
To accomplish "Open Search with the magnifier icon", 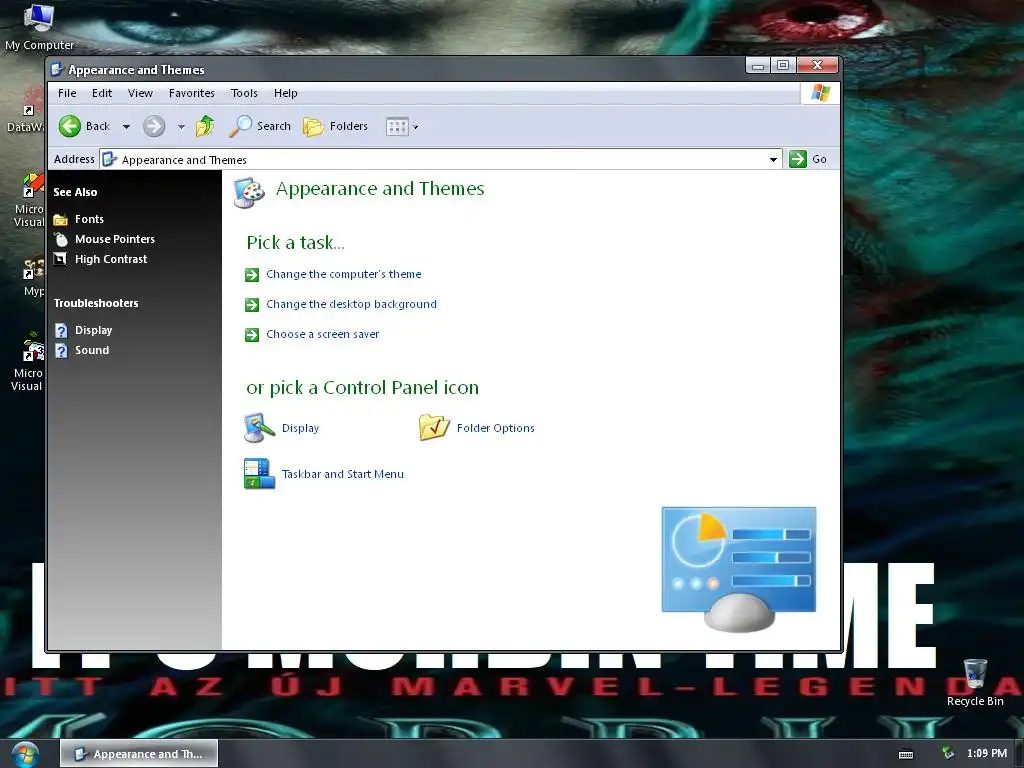I will coord(240,126).
